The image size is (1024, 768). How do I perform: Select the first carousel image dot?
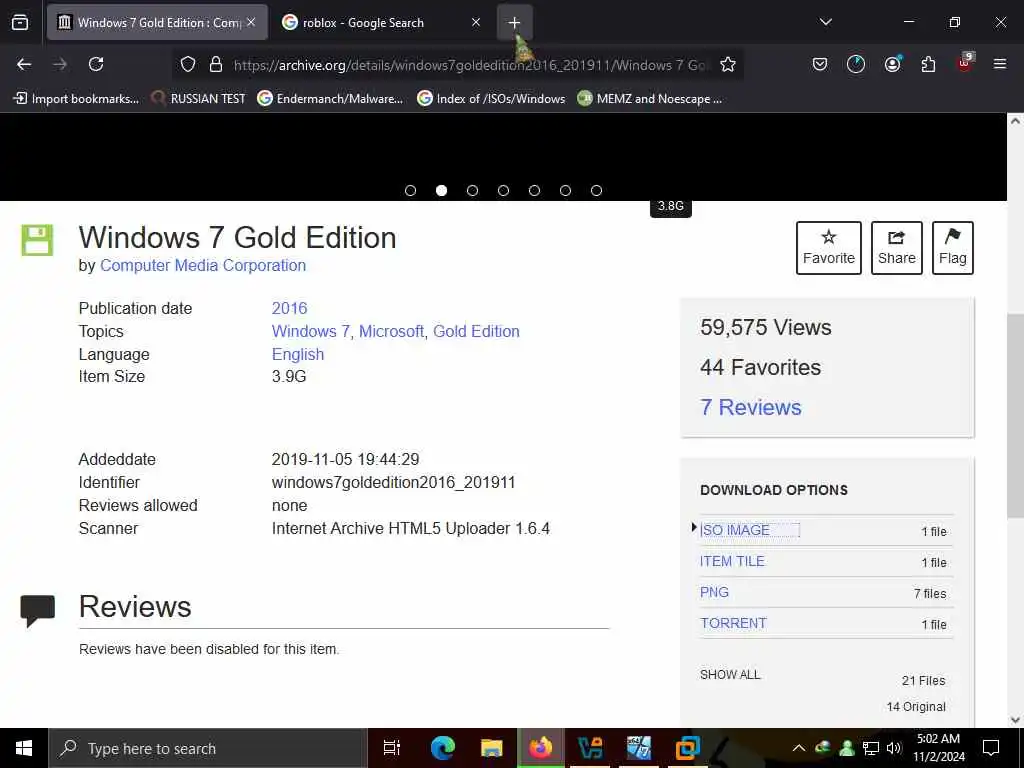(x=410, y=191)
